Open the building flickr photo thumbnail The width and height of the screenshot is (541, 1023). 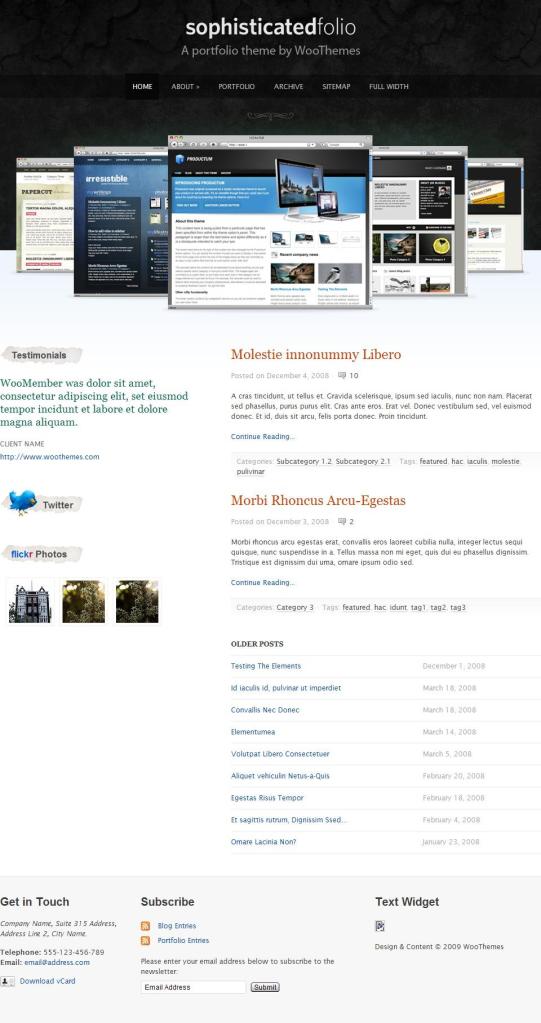[30, 602]
